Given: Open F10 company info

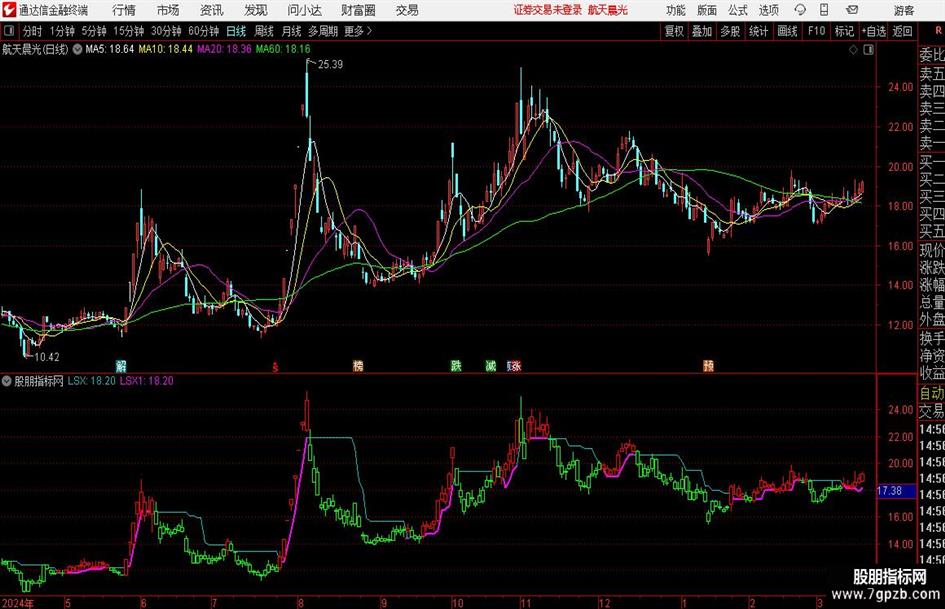Looking at the screenshot, I should 816,31.
